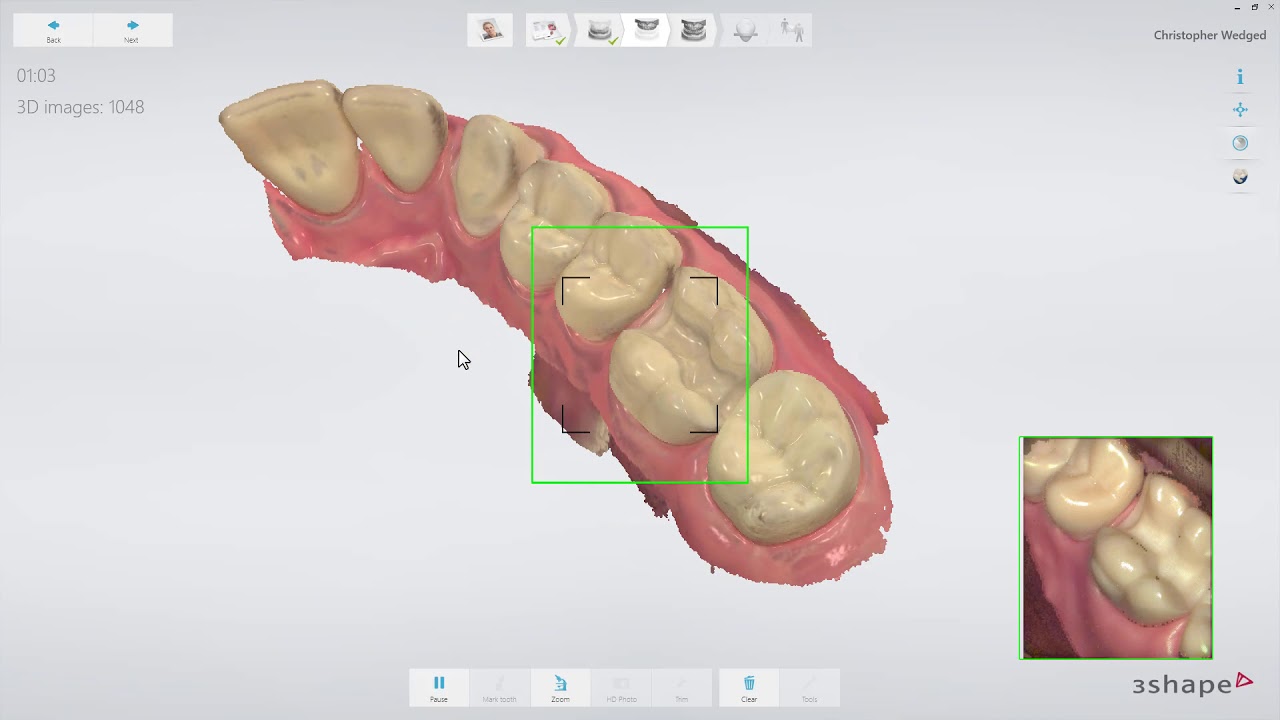Toggle the color texture tooth icon
The height and width of the screenshot is (720, 1280).
coord(1240,177)
